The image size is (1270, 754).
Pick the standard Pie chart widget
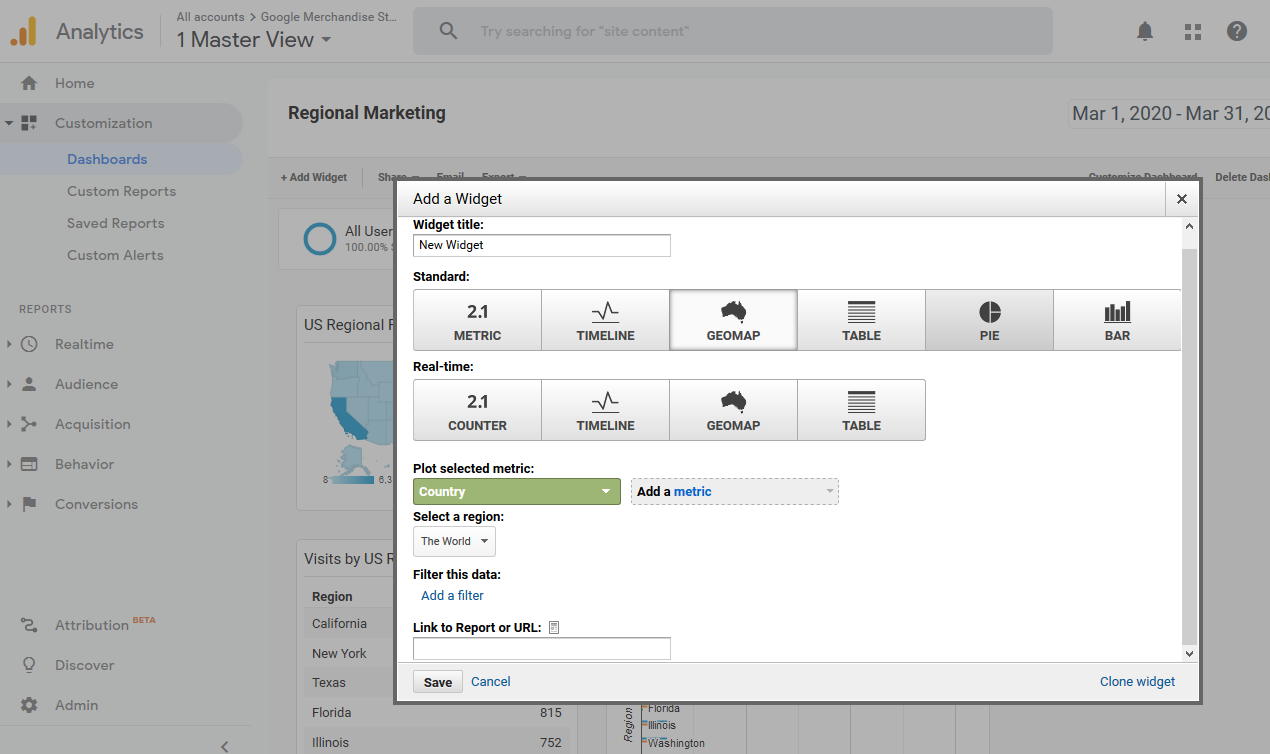[x=989, y=320]
